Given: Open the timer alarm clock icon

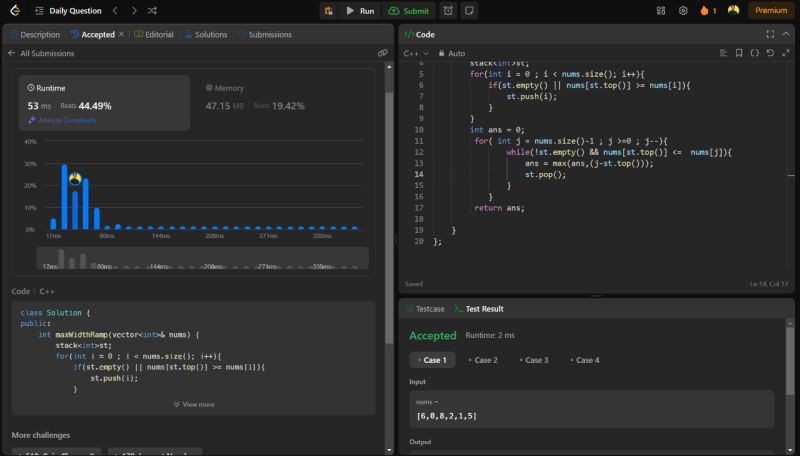Looking at the screenshot, I should click(x=448, y=11).
